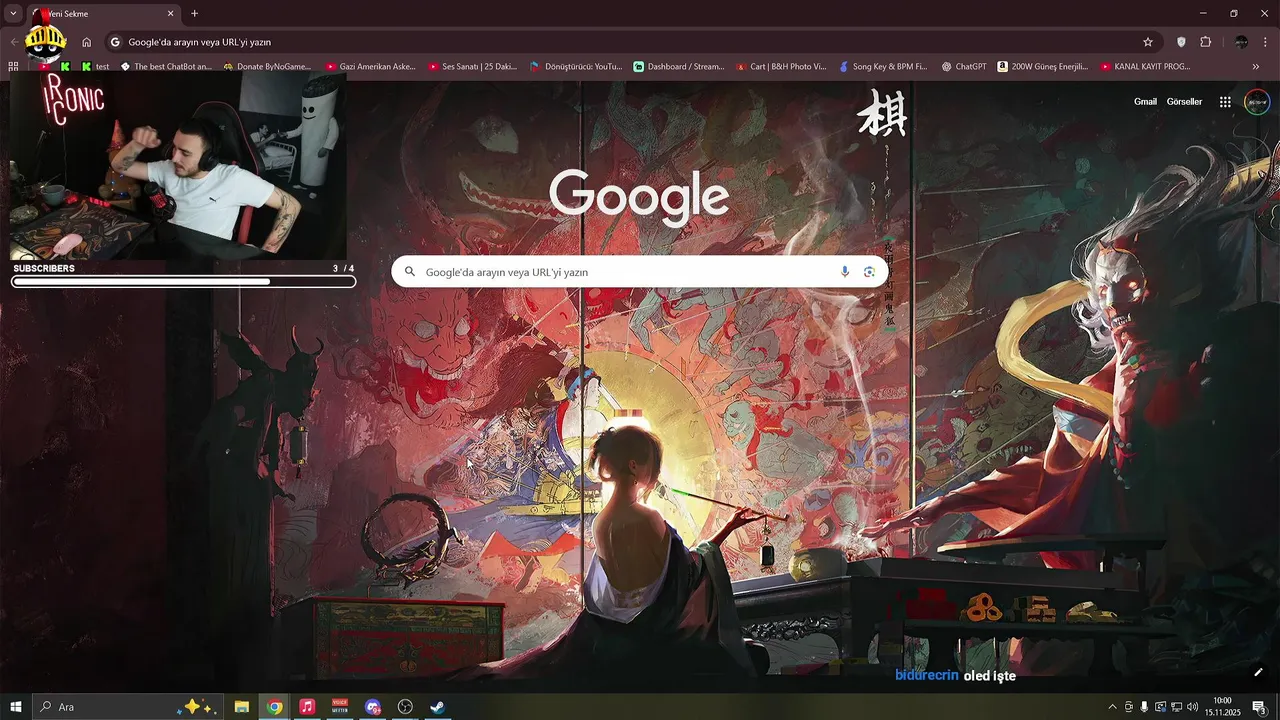Viewport: 1280px width, 720px height.
Task: Start voice search with the microphone icon
Action: [x=845, y=272]
